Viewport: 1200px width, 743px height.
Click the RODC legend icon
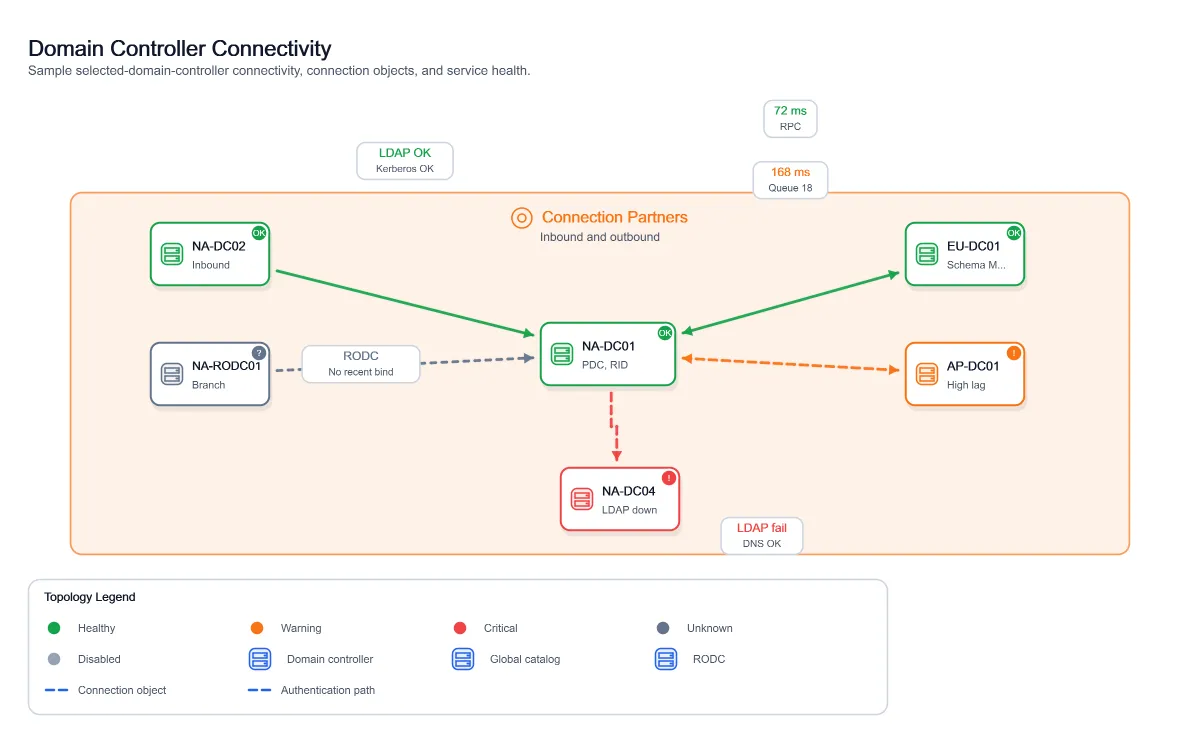[666, 659]
